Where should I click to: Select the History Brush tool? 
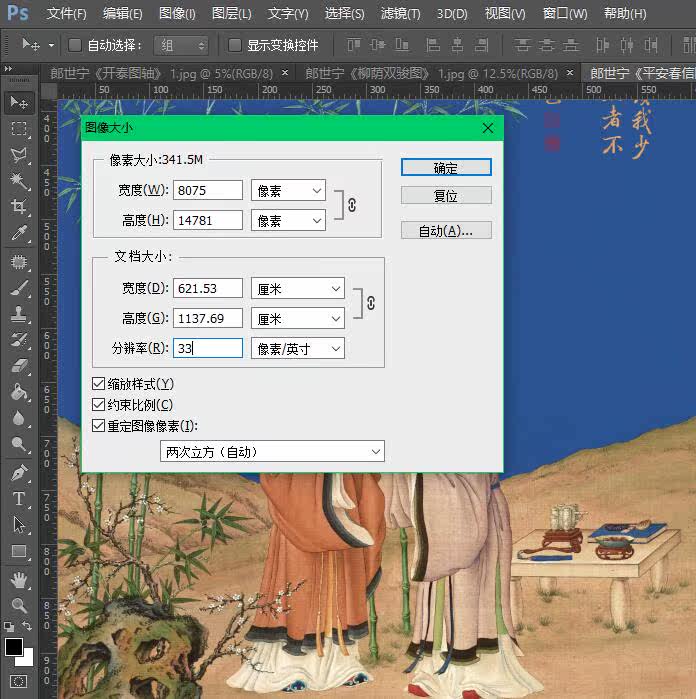tap(19, 340)
